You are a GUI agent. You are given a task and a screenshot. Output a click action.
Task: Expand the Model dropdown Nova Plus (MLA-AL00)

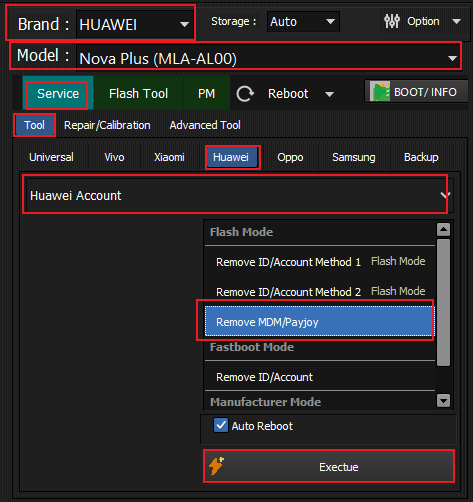point(268,58)
